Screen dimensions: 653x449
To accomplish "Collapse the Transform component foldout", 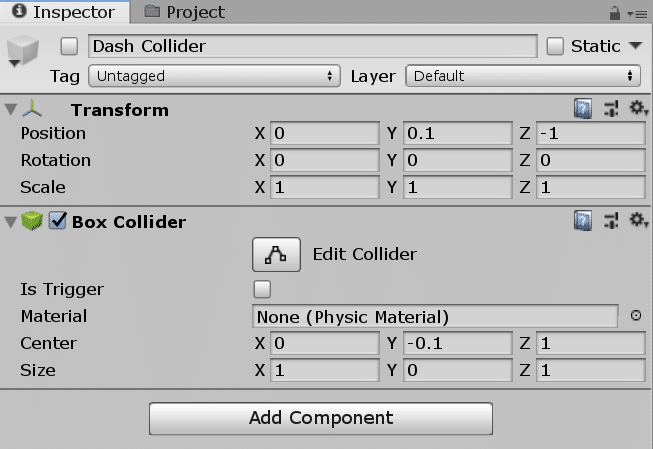I will [11, 109].
